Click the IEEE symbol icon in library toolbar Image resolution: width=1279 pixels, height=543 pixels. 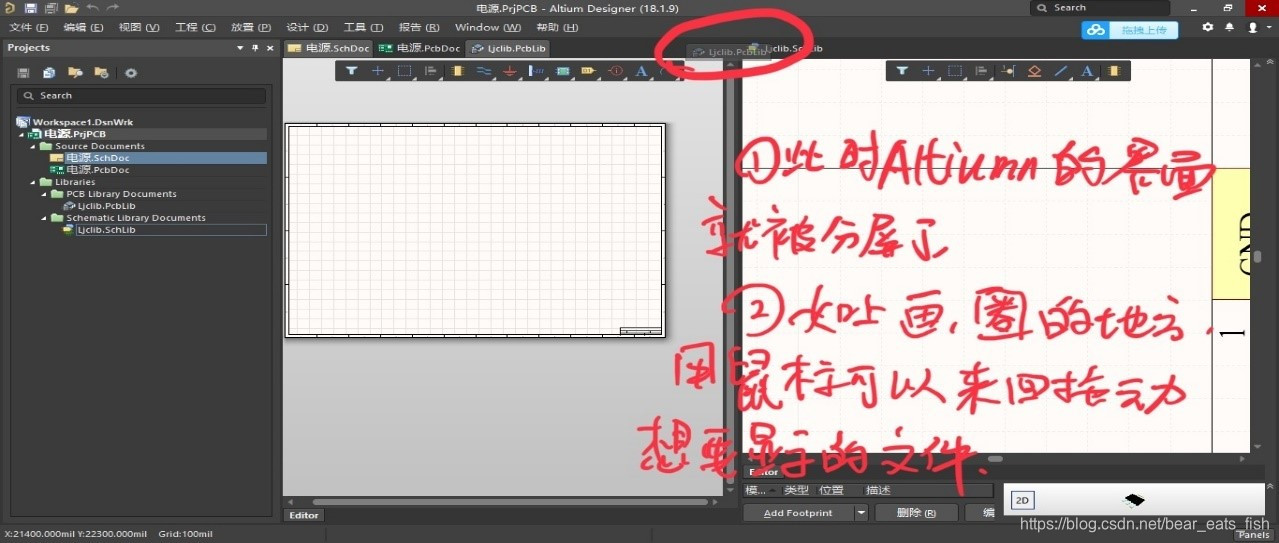coord(1034,71)
